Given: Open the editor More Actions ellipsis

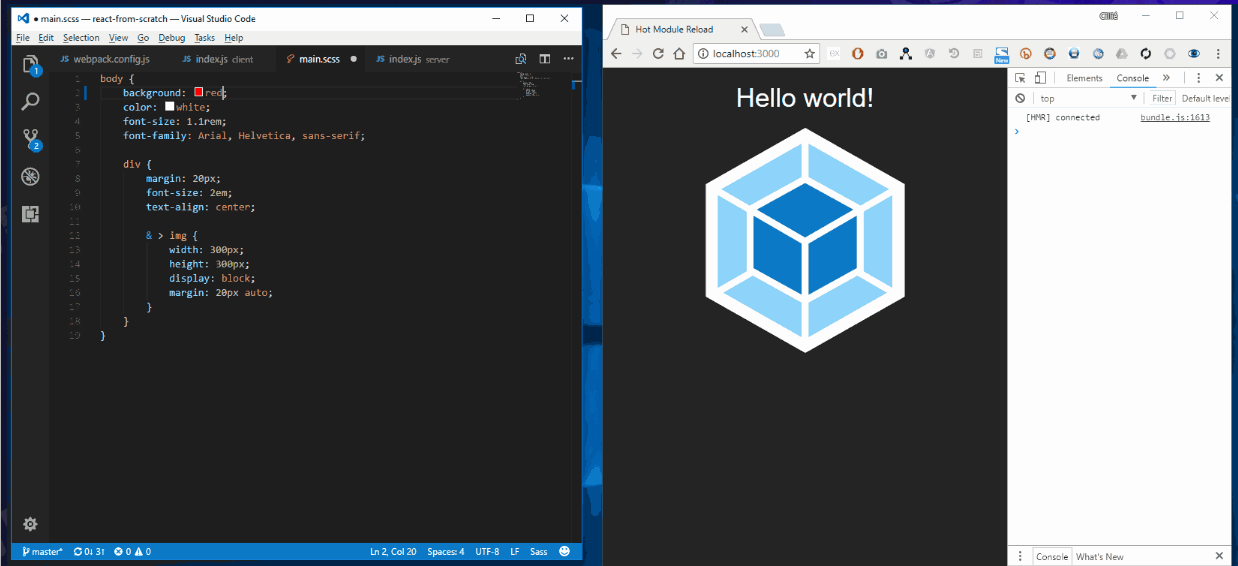Looking at the screenshot, I should point(569,59).
